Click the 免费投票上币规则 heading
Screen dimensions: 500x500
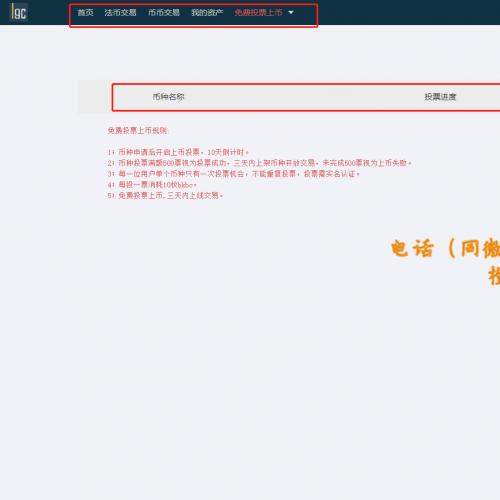tap(137, 130)
